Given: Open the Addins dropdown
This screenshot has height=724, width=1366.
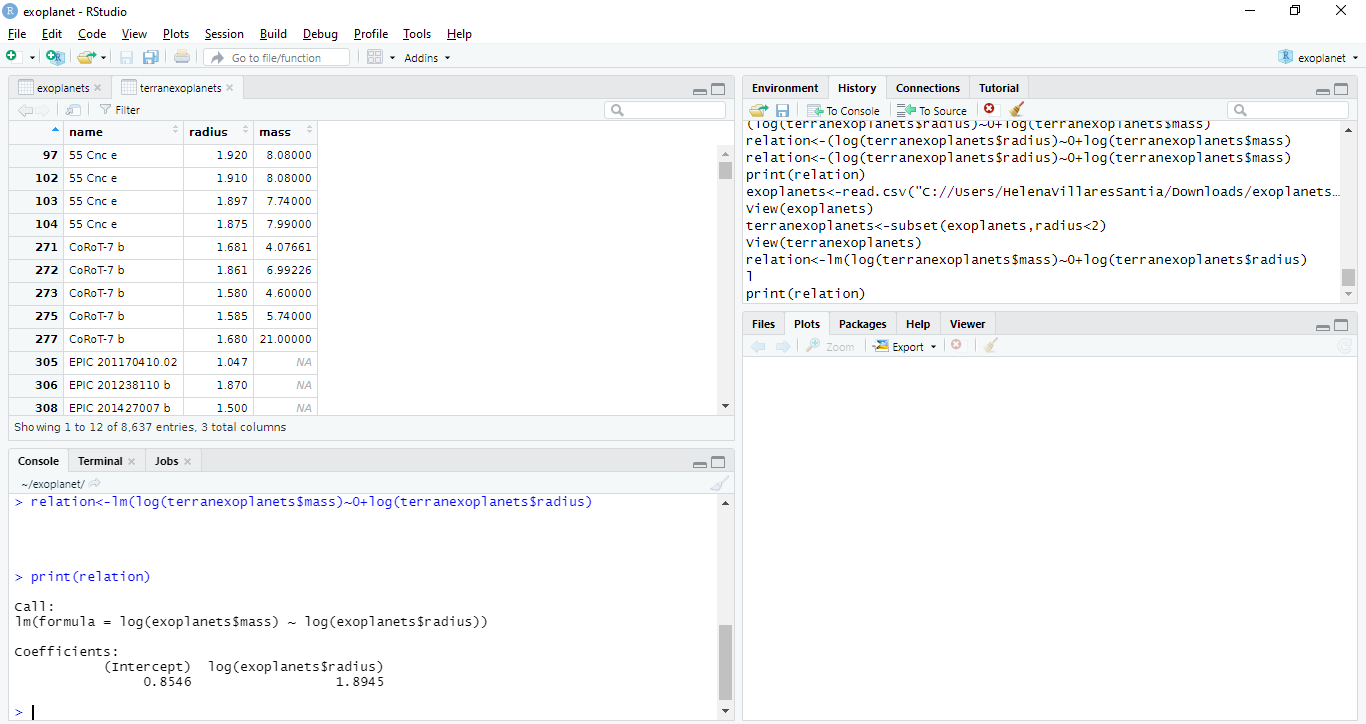Looking at the screenshot, I should [427, 58].
